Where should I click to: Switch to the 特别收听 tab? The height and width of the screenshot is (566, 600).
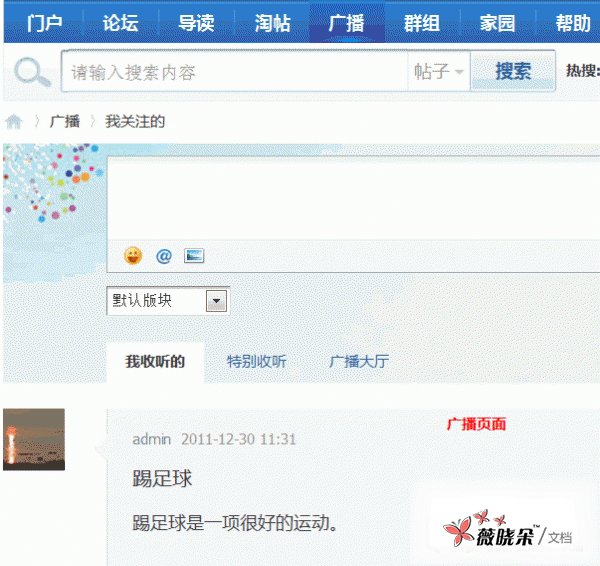(x=256, y=362)
